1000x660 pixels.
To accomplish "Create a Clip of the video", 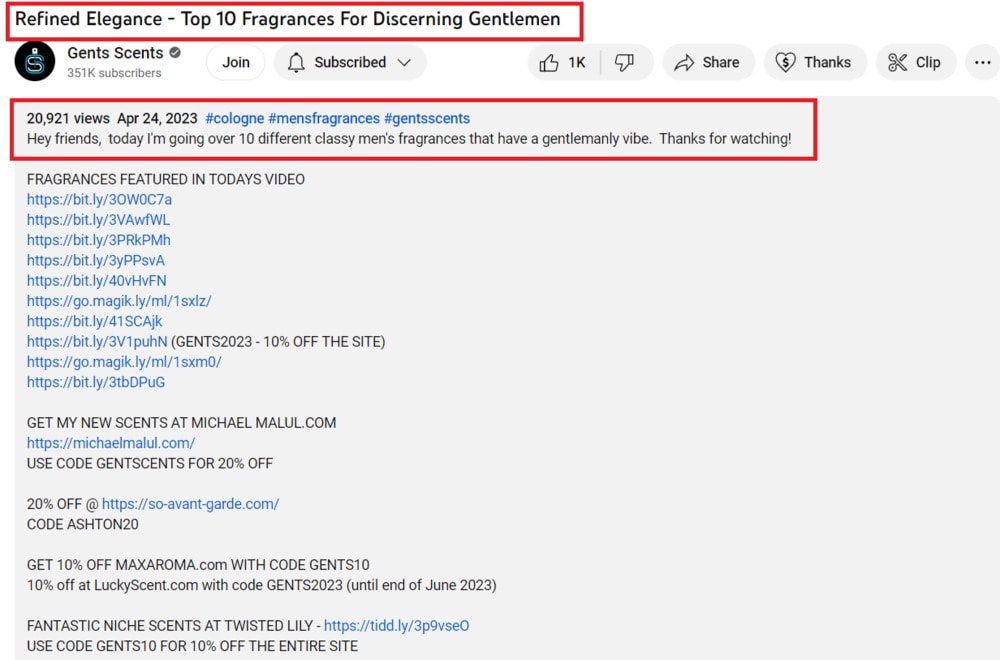I will (x=915, y=62).
